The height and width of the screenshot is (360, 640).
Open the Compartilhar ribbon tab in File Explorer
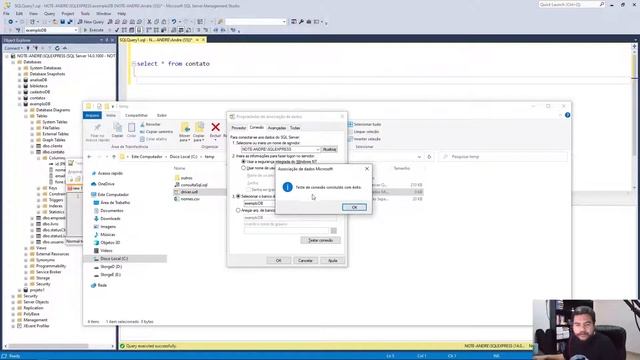(136, 116)
